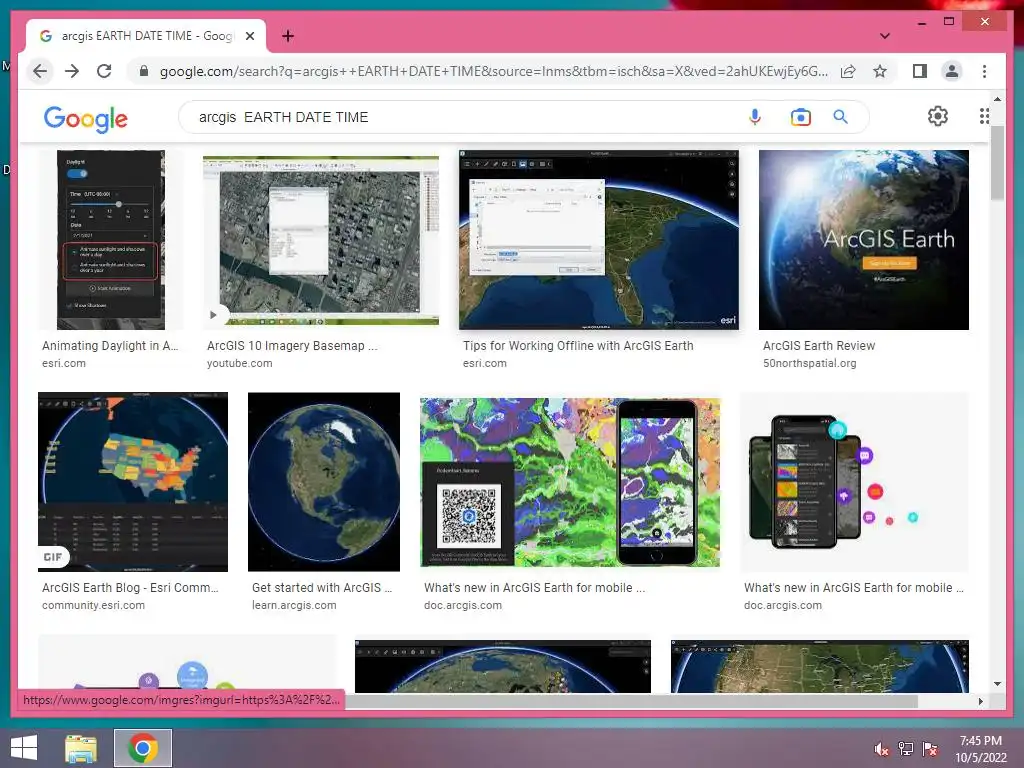Search by image with camera icon
The height and width of the screenshot is (768, 1024).
(x=800, y=117)
